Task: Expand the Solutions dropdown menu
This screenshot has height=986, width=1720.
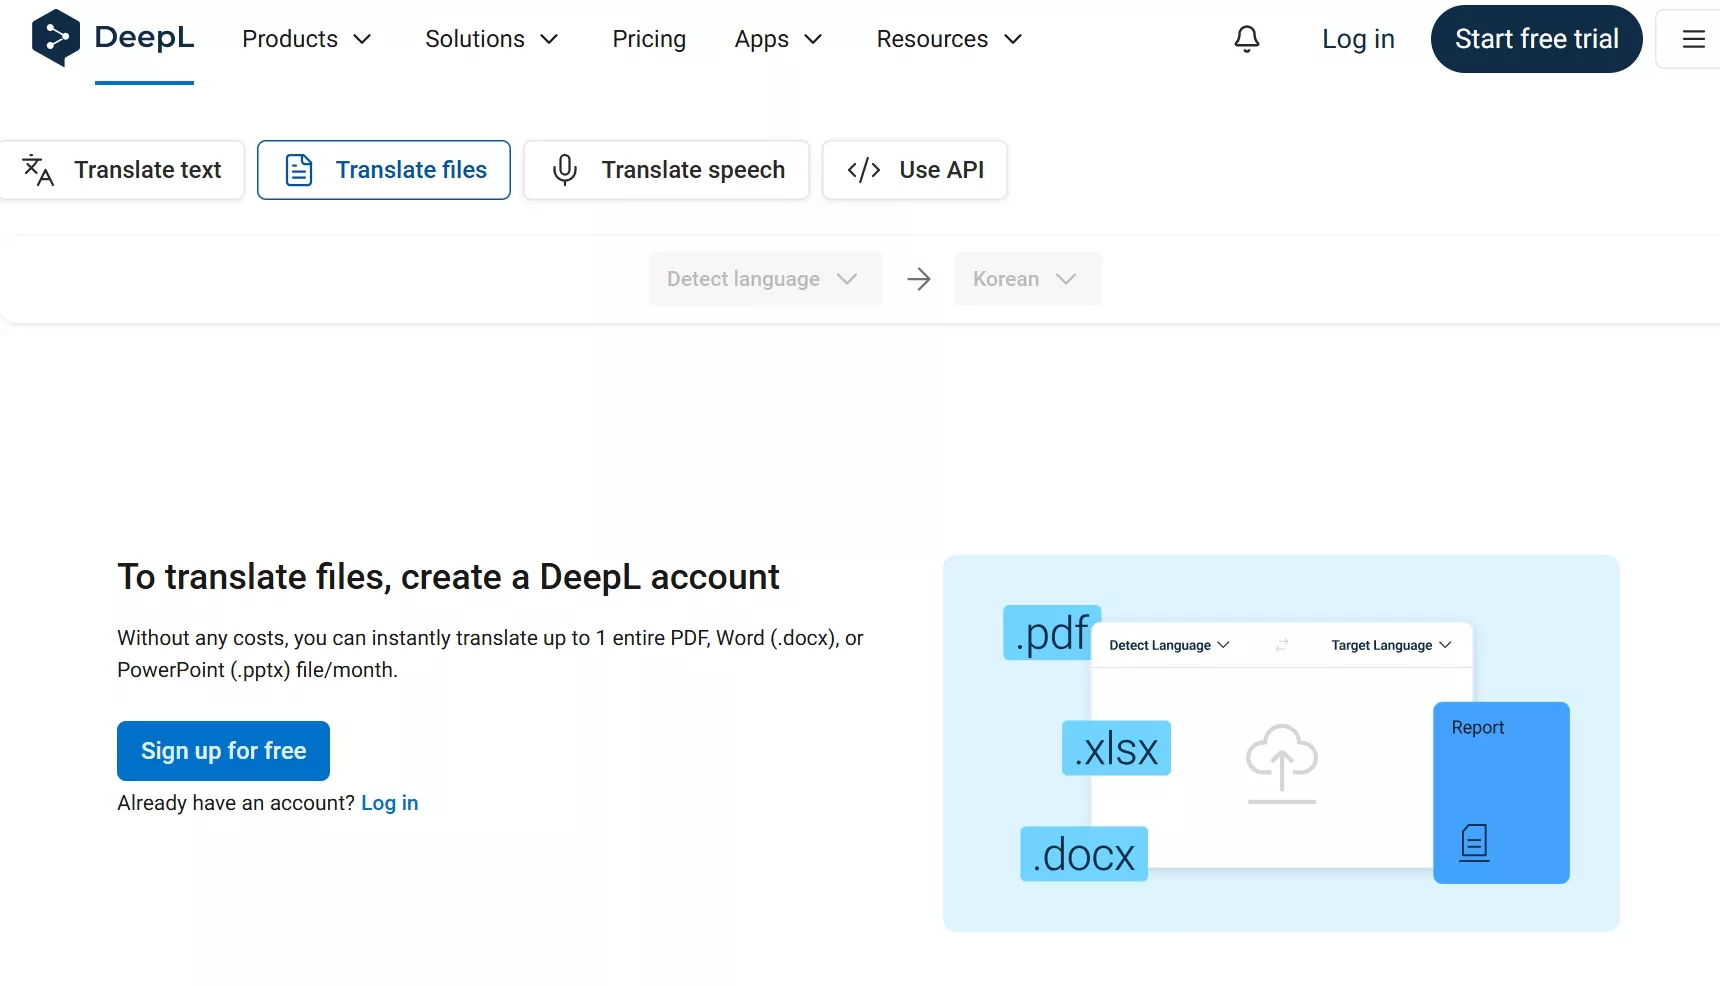Action: (491, 39)
